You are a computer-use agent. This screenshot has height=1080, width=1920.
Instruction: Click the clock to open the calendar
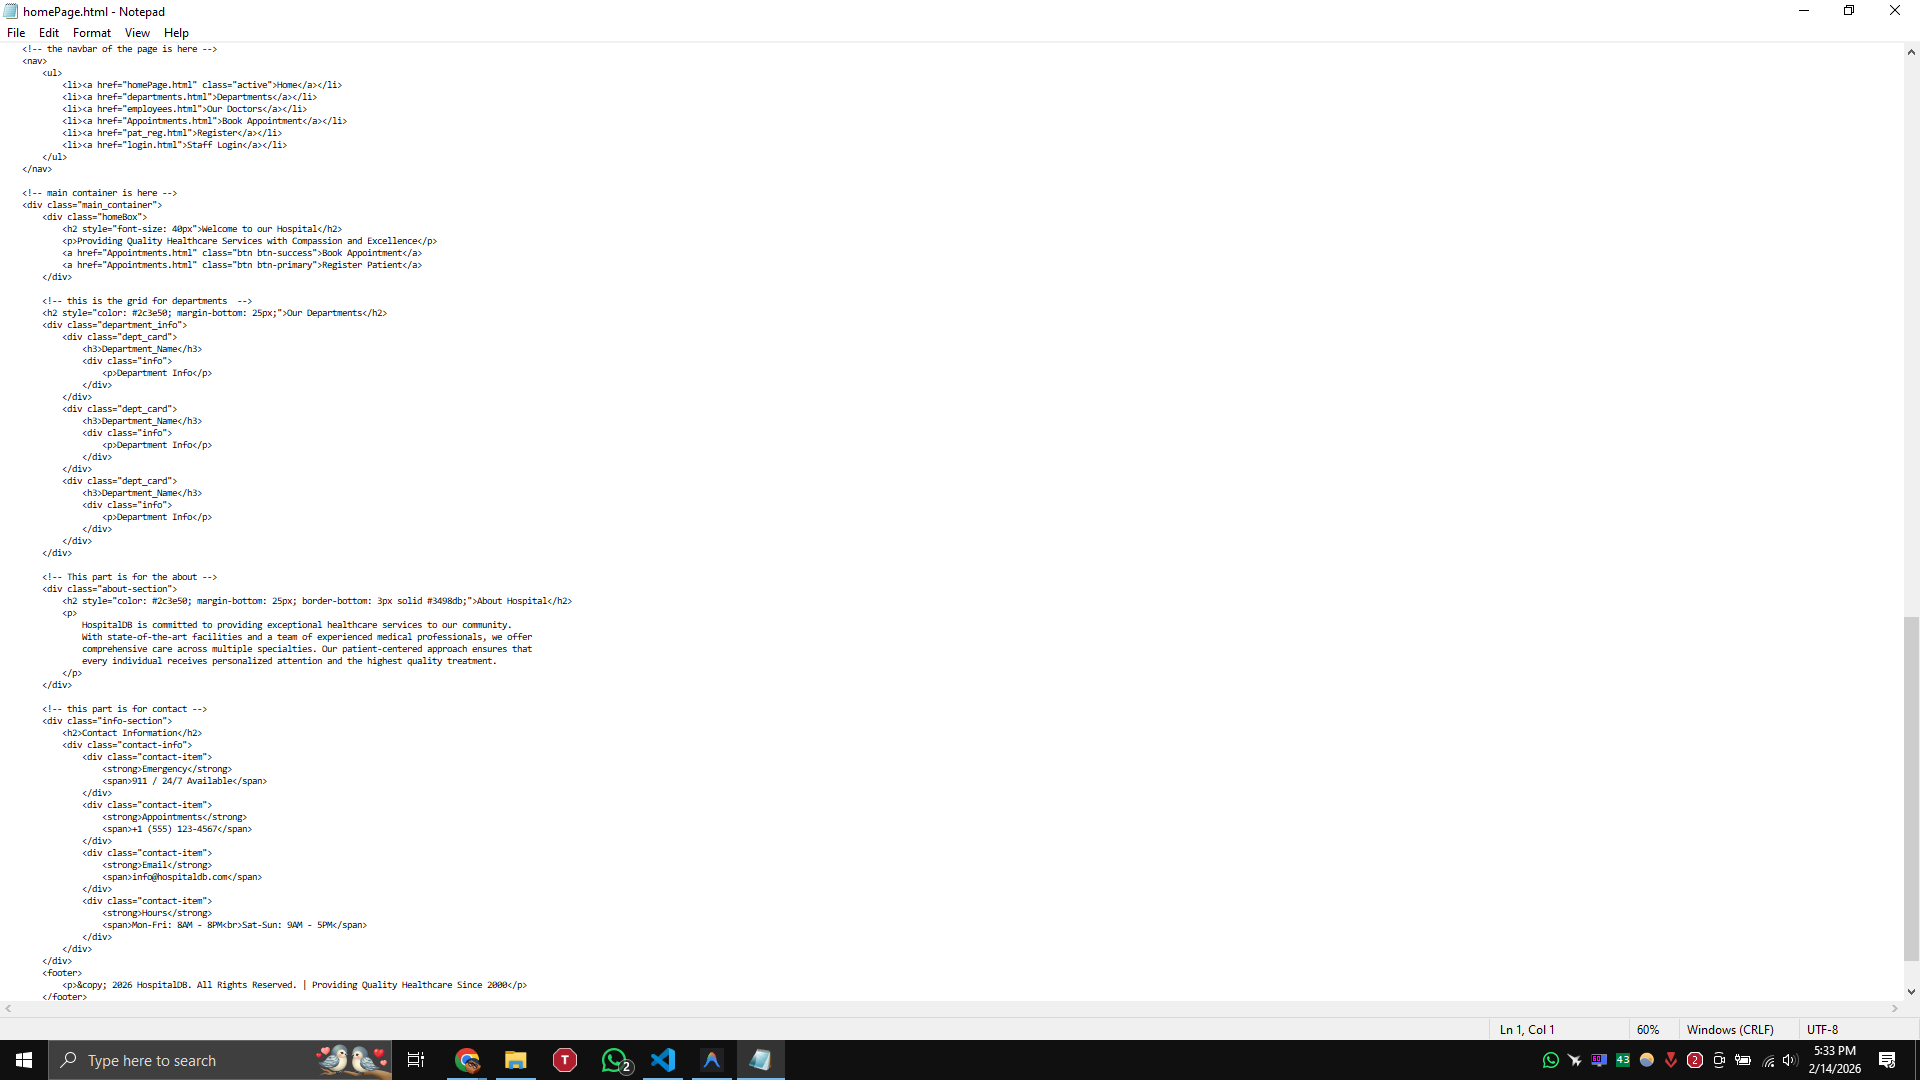point(1836,1060)
